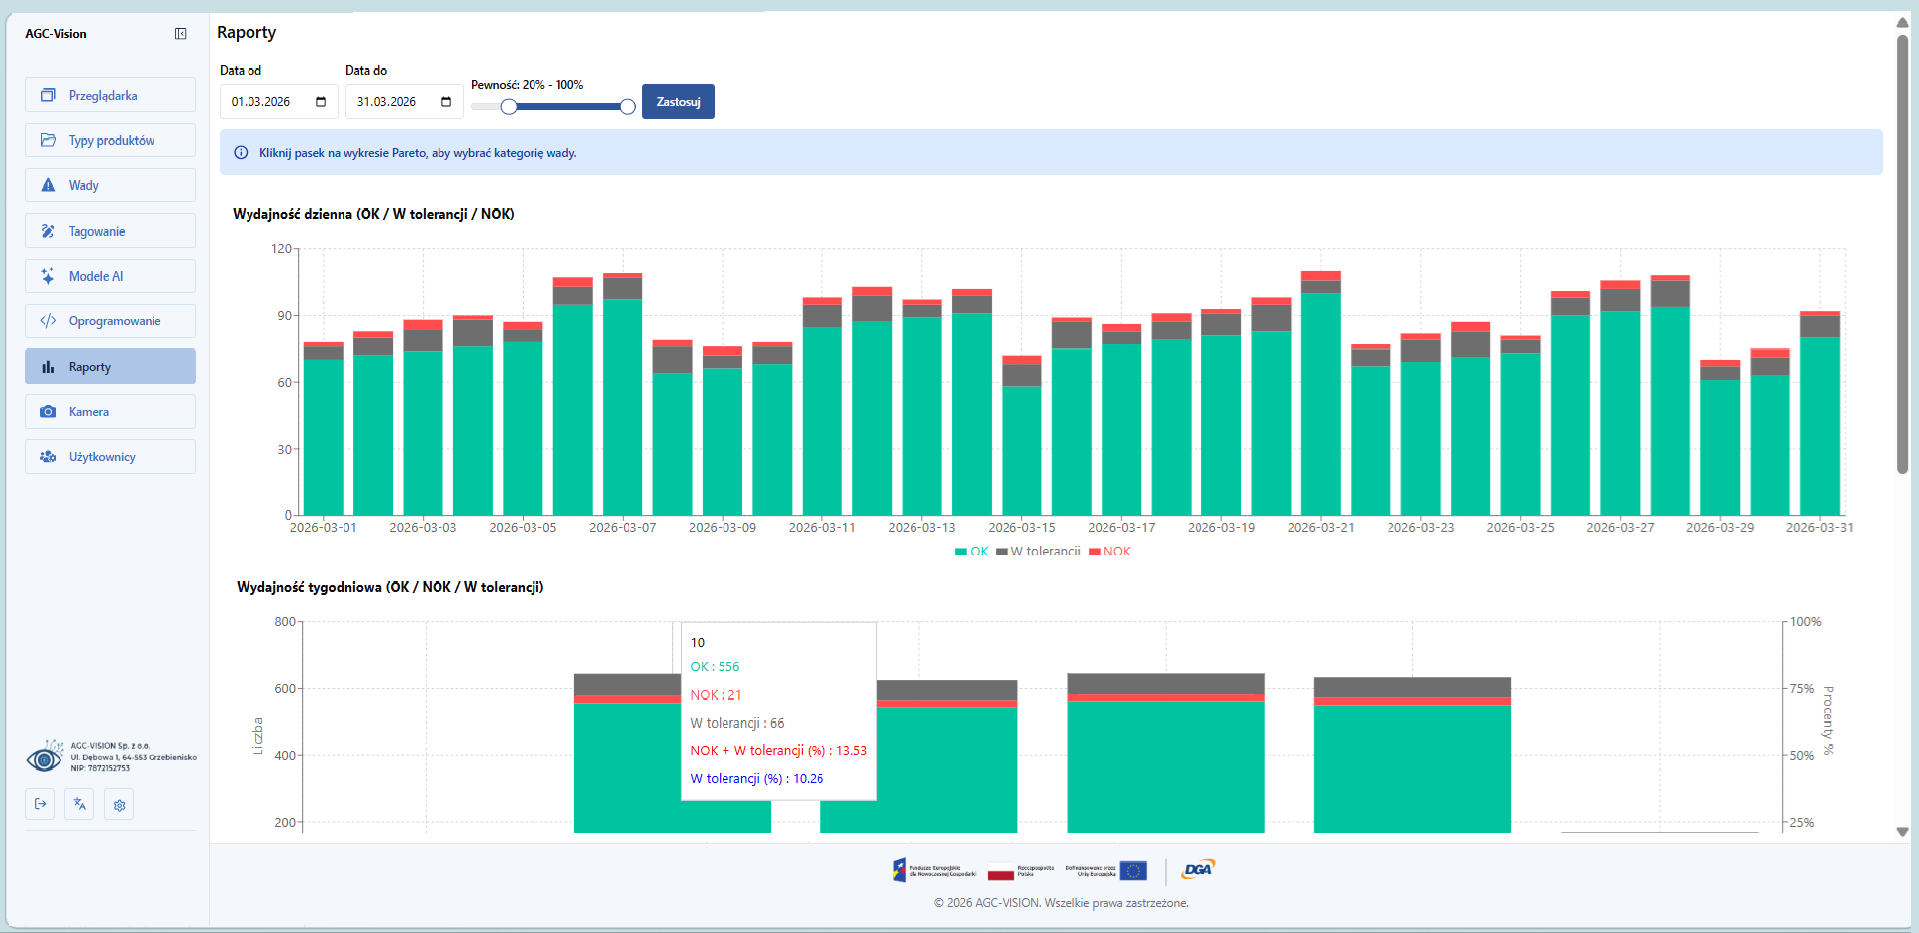Open the Oprogramowanie page
The height and width of the screenshot is (933, 1919).
(x=110, y=321)
